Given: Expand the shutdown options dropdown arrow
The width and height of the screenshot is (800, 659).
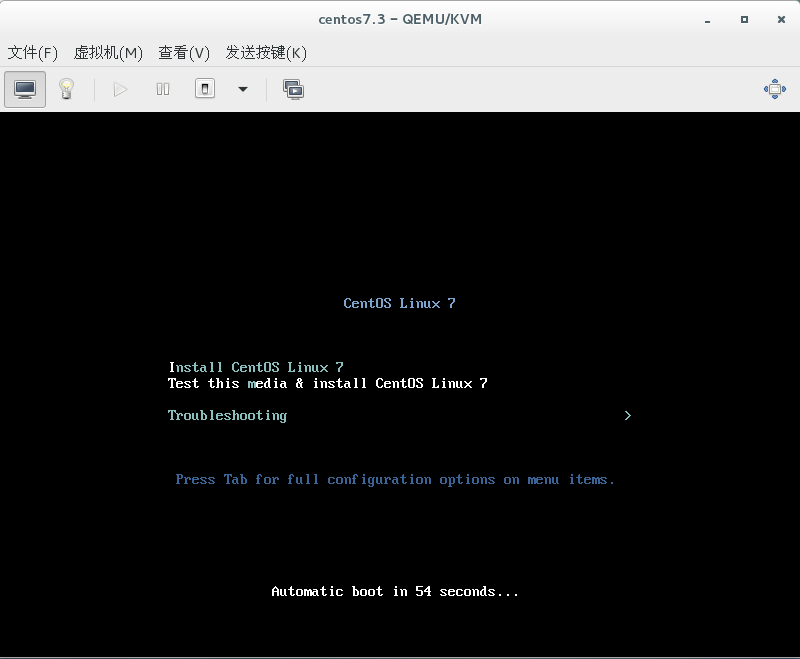Looking at the screenshot, I should tap(243, 90).
